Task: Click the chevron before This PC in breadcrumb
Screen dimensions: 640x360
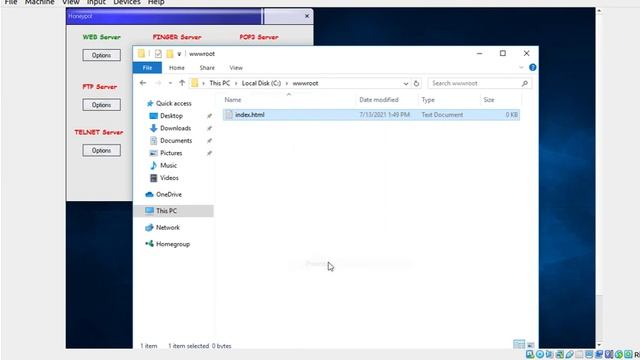Action: point(203,83)
